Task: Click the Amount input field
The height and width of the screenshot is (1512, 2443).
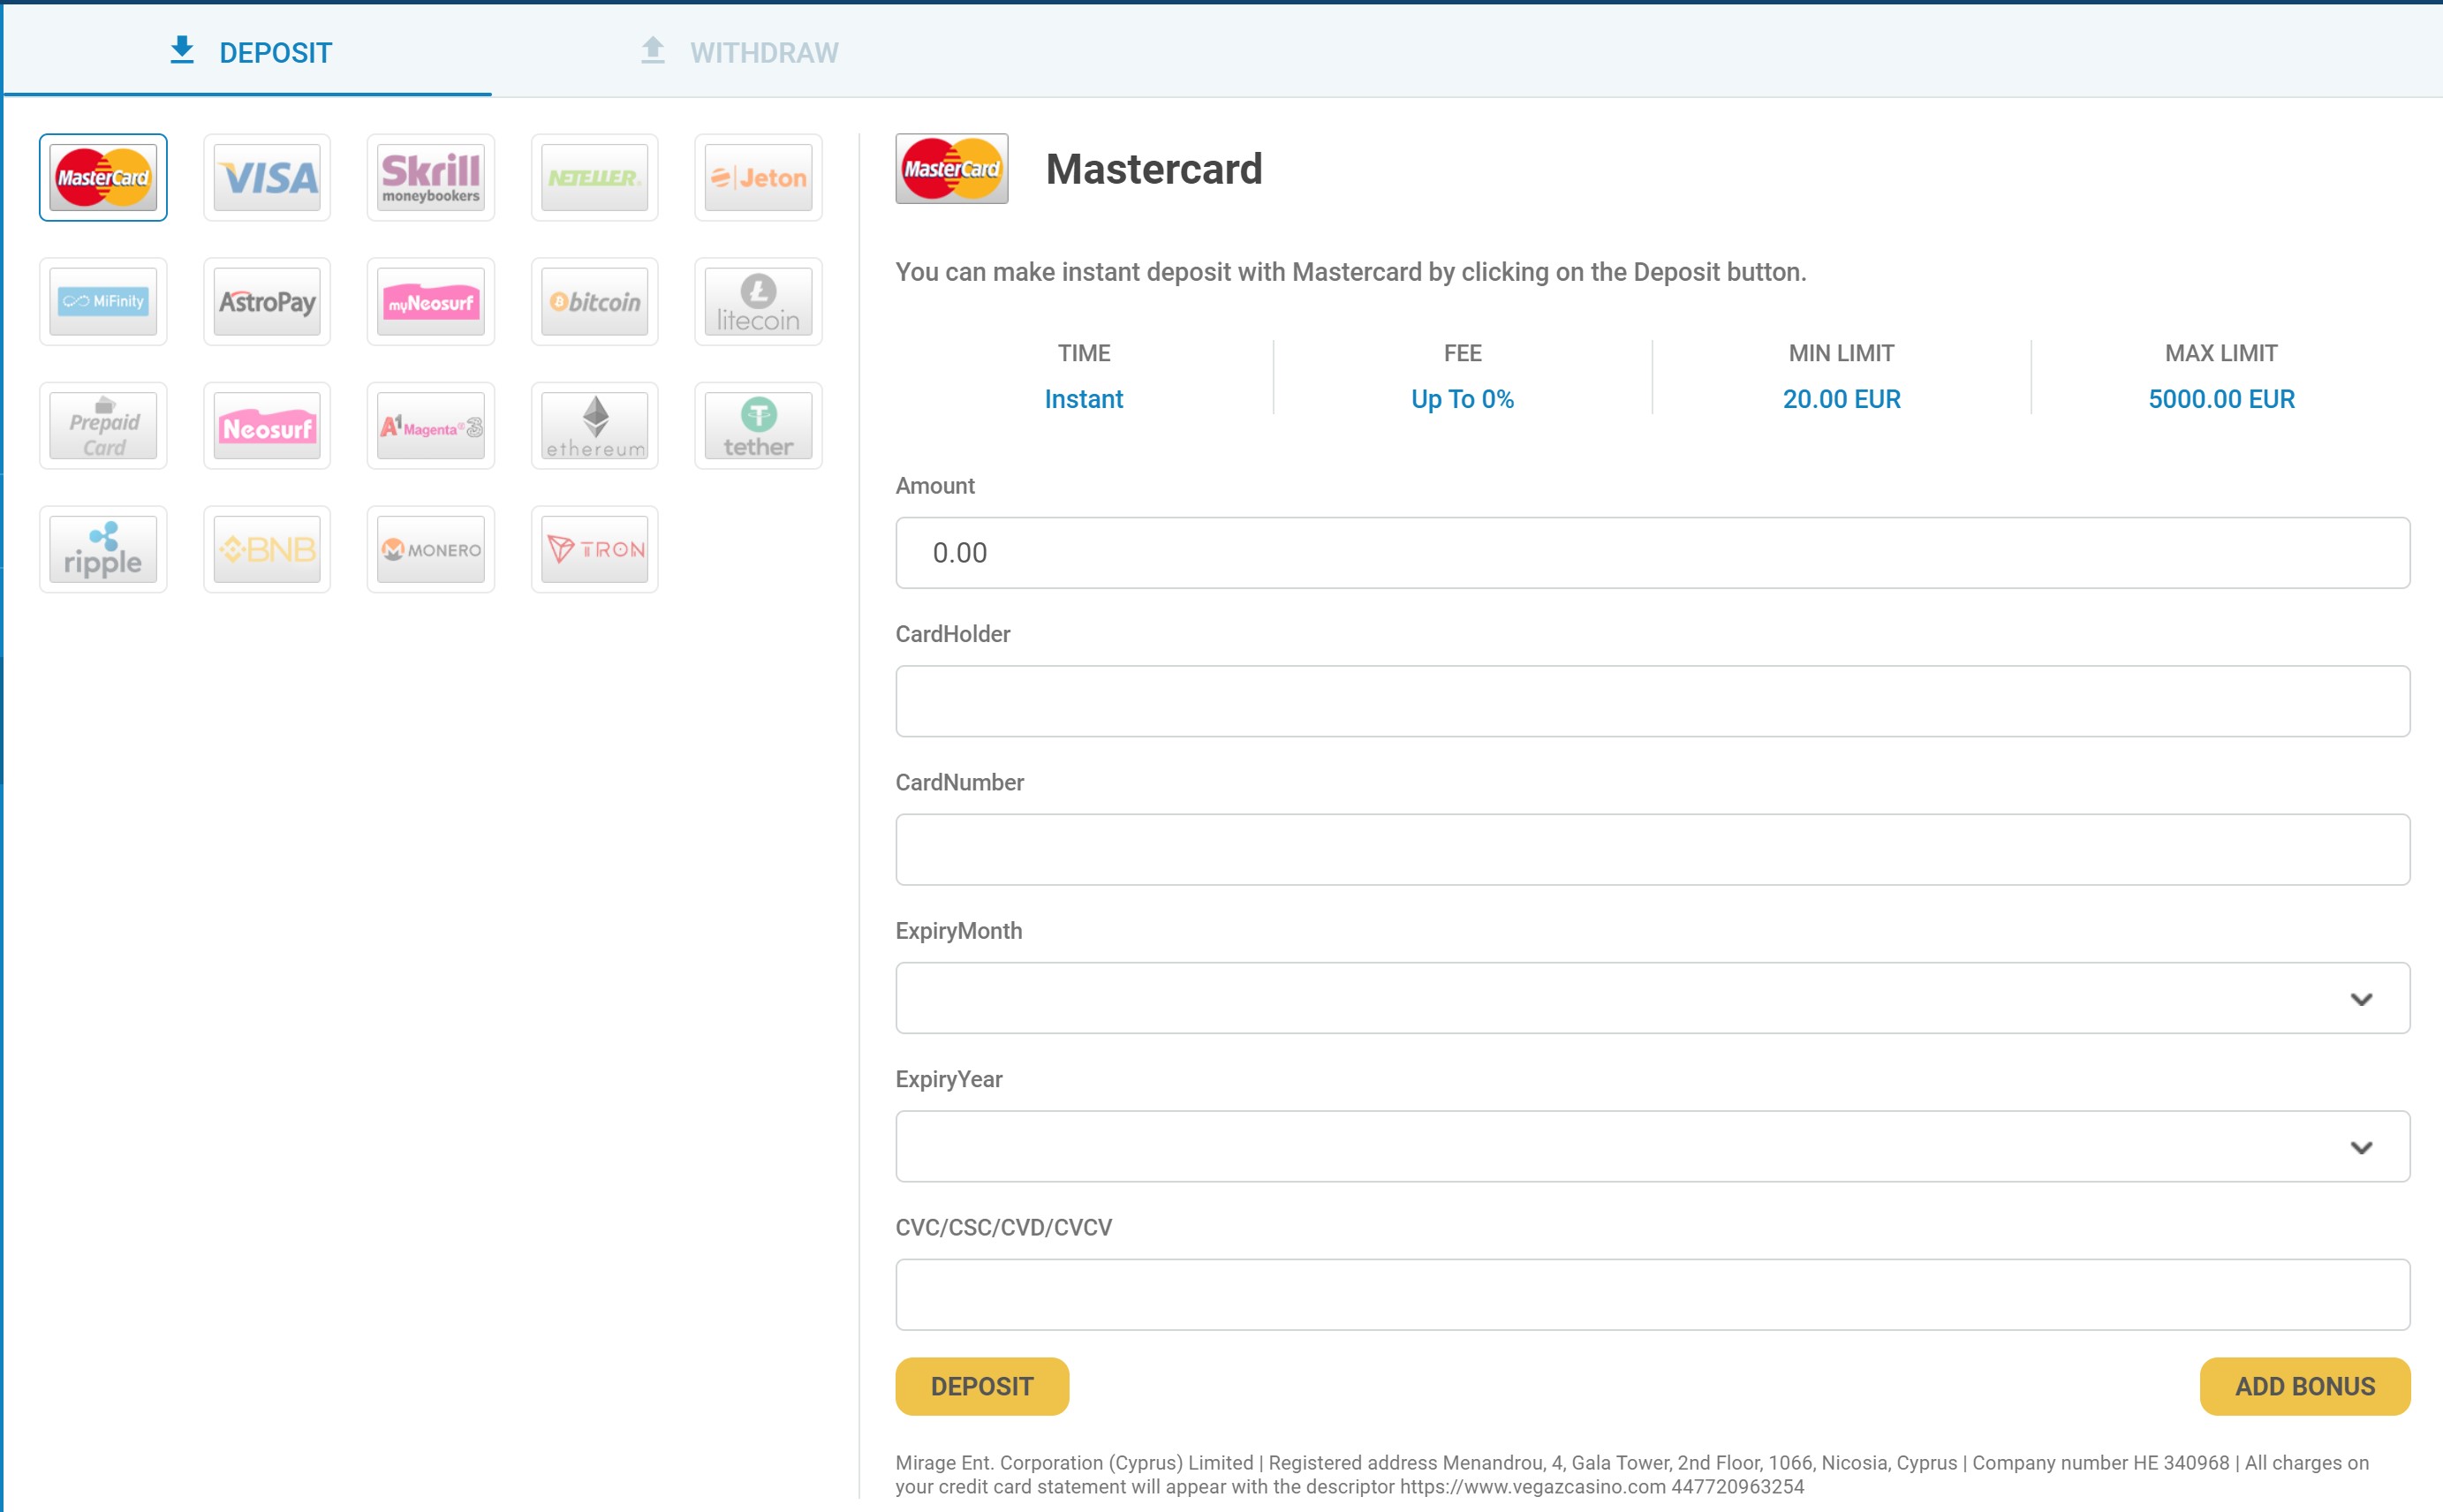Action: [1652, 553]
